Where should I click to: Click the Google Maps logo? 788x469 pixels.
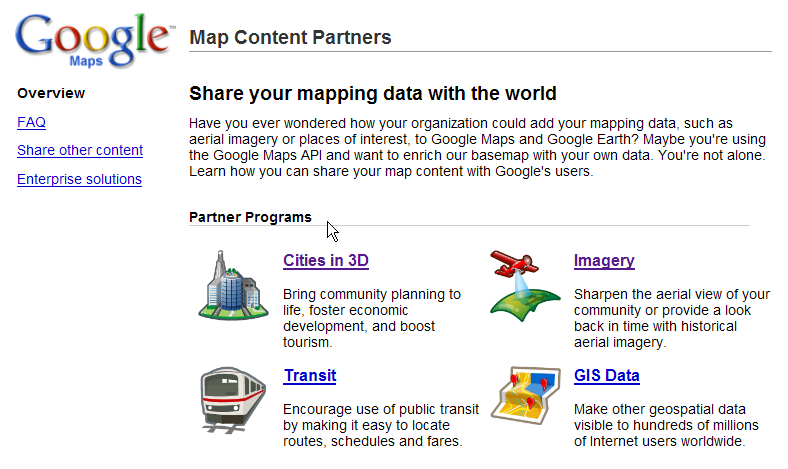tap(95, 40)
